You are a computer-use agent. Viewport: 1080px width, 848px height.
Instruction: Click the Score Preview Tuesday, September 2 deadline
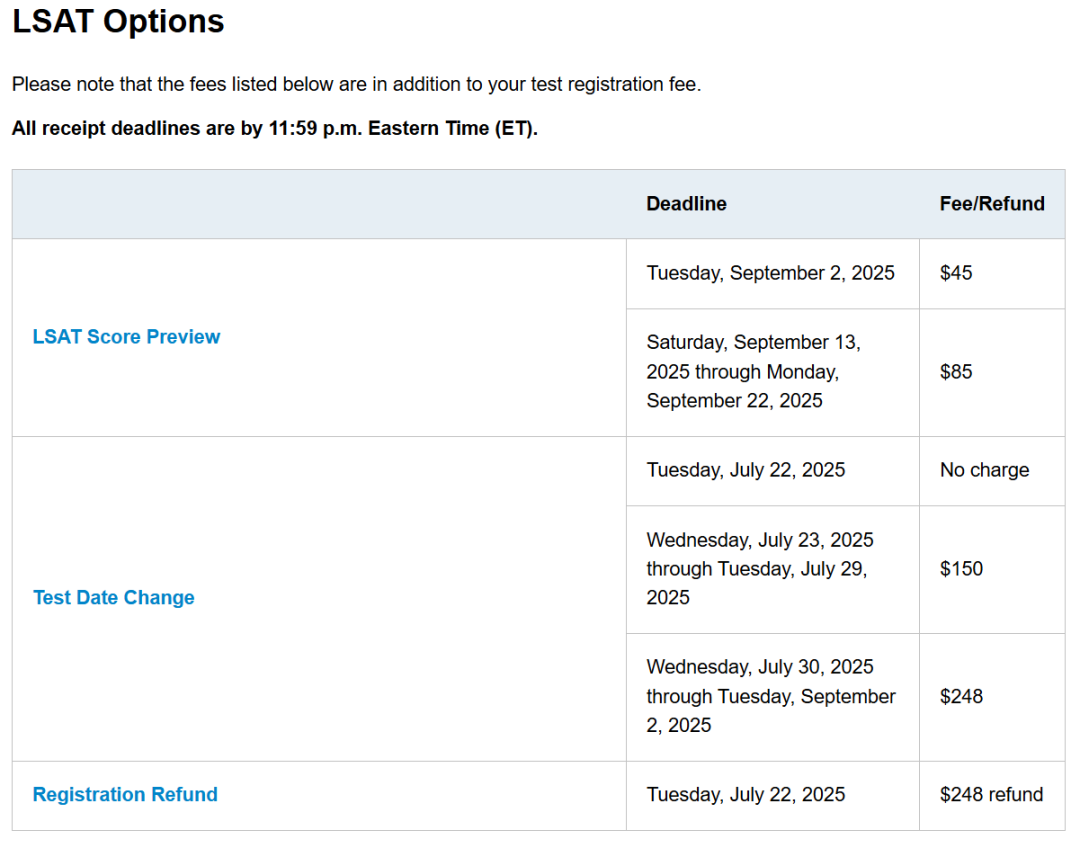click(770, 273)
